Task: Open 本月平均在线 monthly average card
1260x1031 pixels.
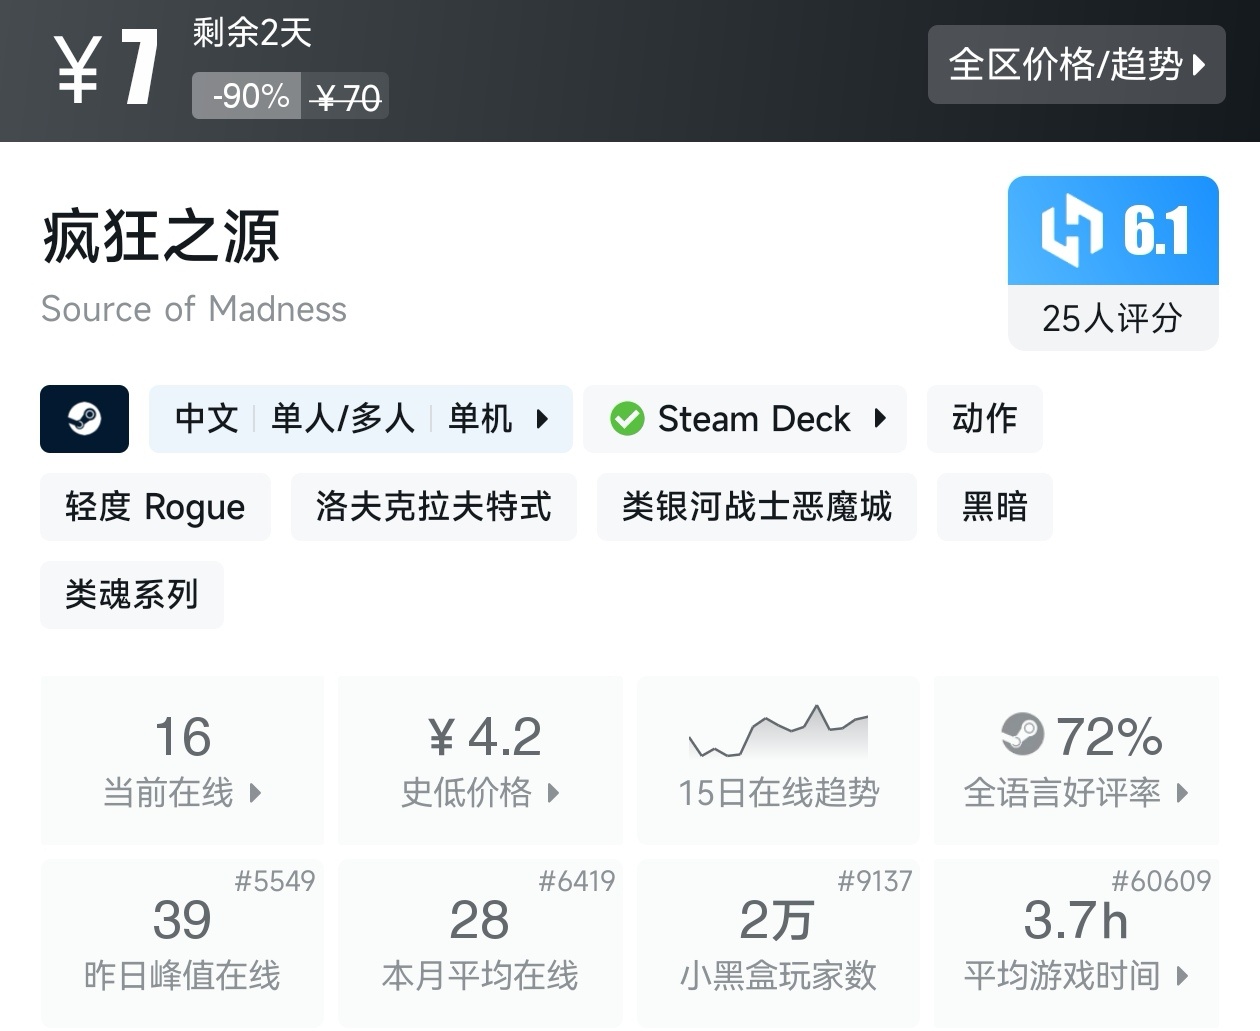Action: (x=480, y=943)
